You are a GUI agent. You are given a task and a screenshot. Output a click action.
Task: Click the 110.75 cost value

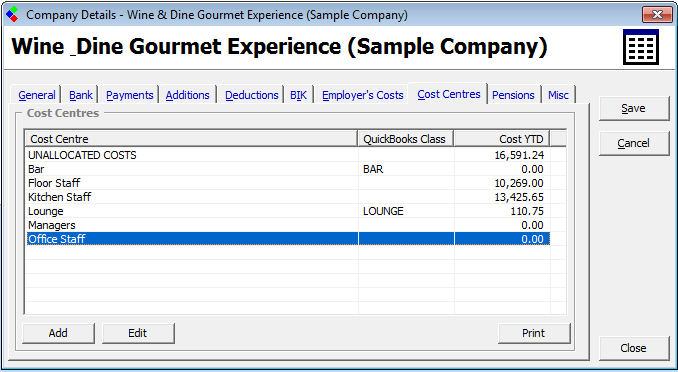pos(527,211)
